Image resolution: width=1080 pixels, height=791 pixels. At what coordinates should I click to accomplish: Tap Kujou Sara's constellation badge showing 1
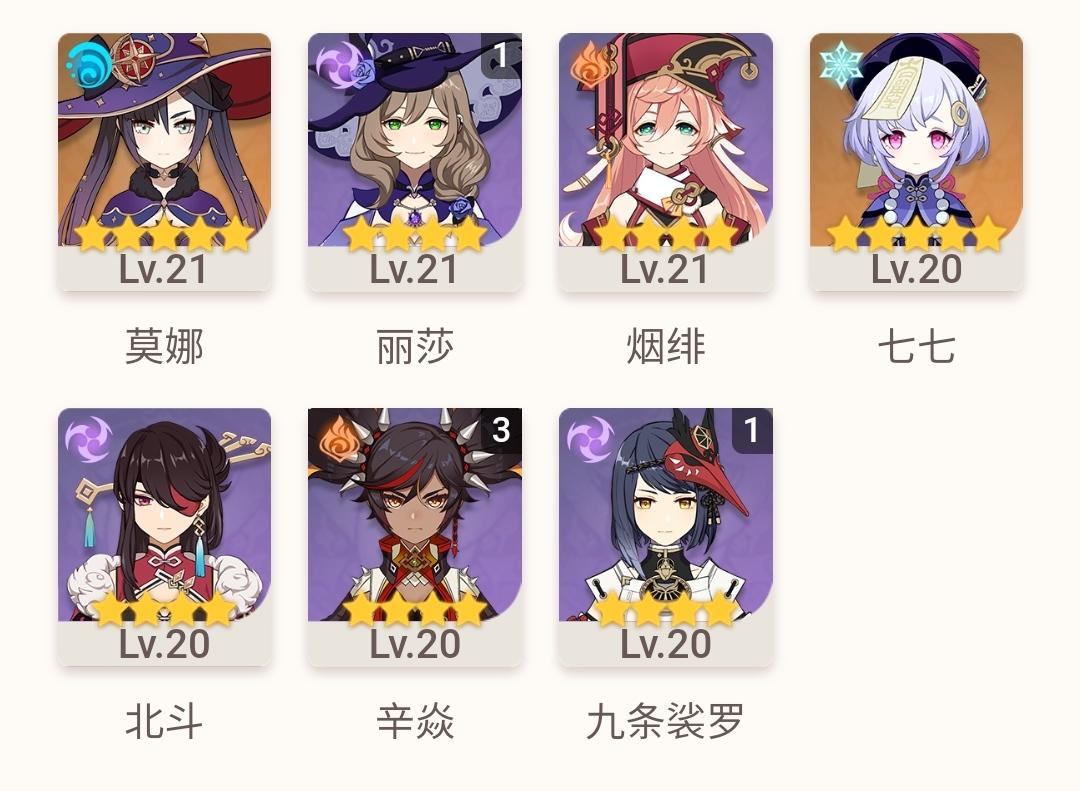[751, 430]
